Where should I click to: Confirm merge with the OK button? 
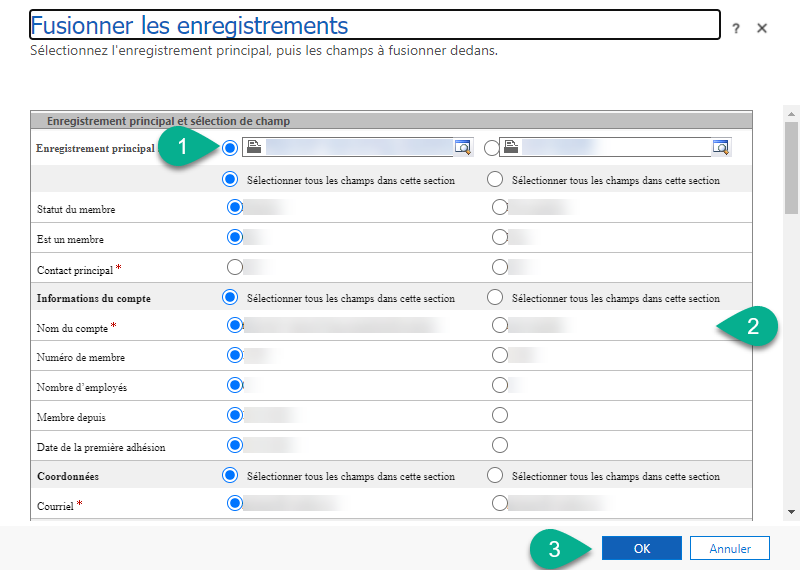click(642, 549)
